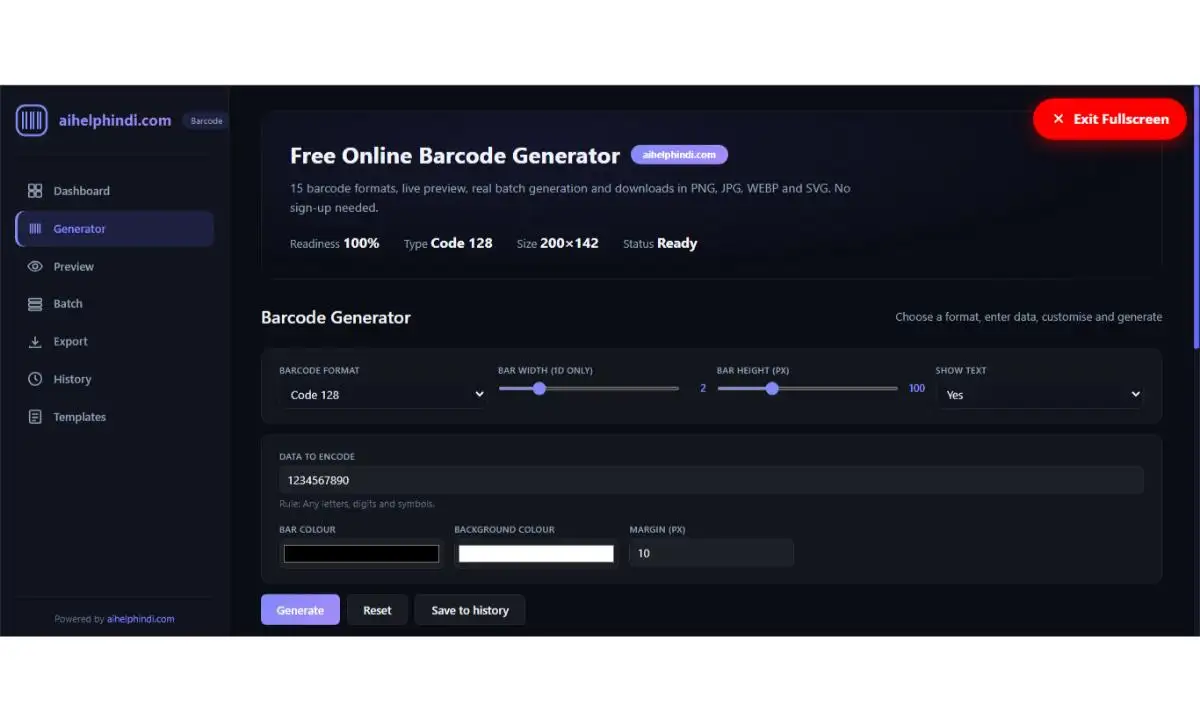Click the rule hint under data field
This screenshot has height=720, width=1200.
tap(357, 504)
